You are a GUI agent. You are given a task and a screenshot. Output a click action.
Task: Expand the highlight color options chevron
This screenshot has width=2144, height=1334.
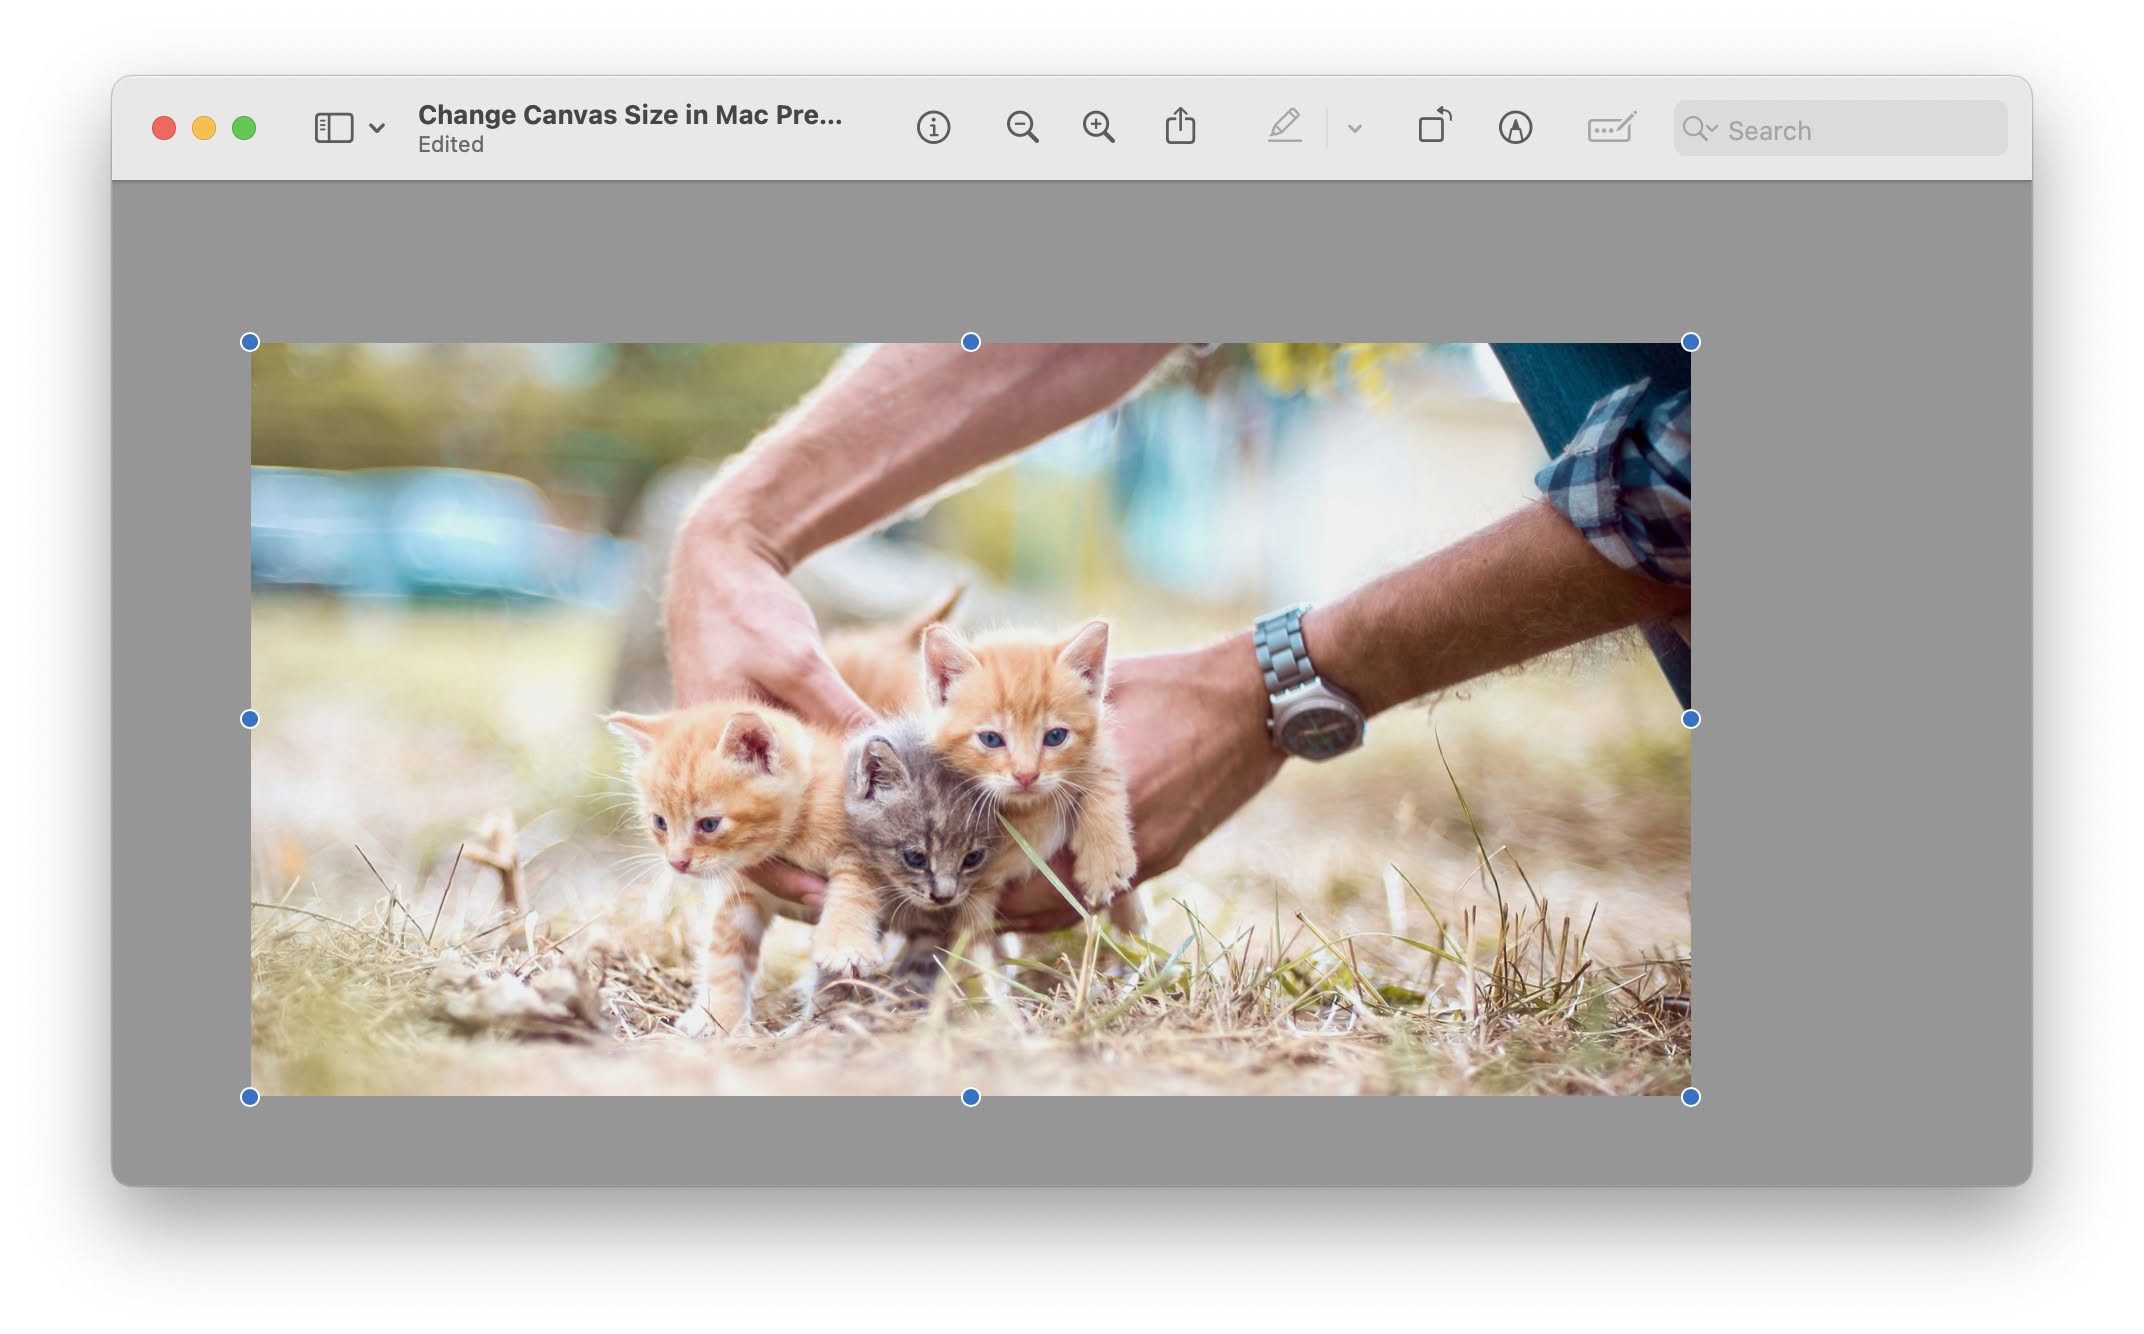coord(1355,128)
